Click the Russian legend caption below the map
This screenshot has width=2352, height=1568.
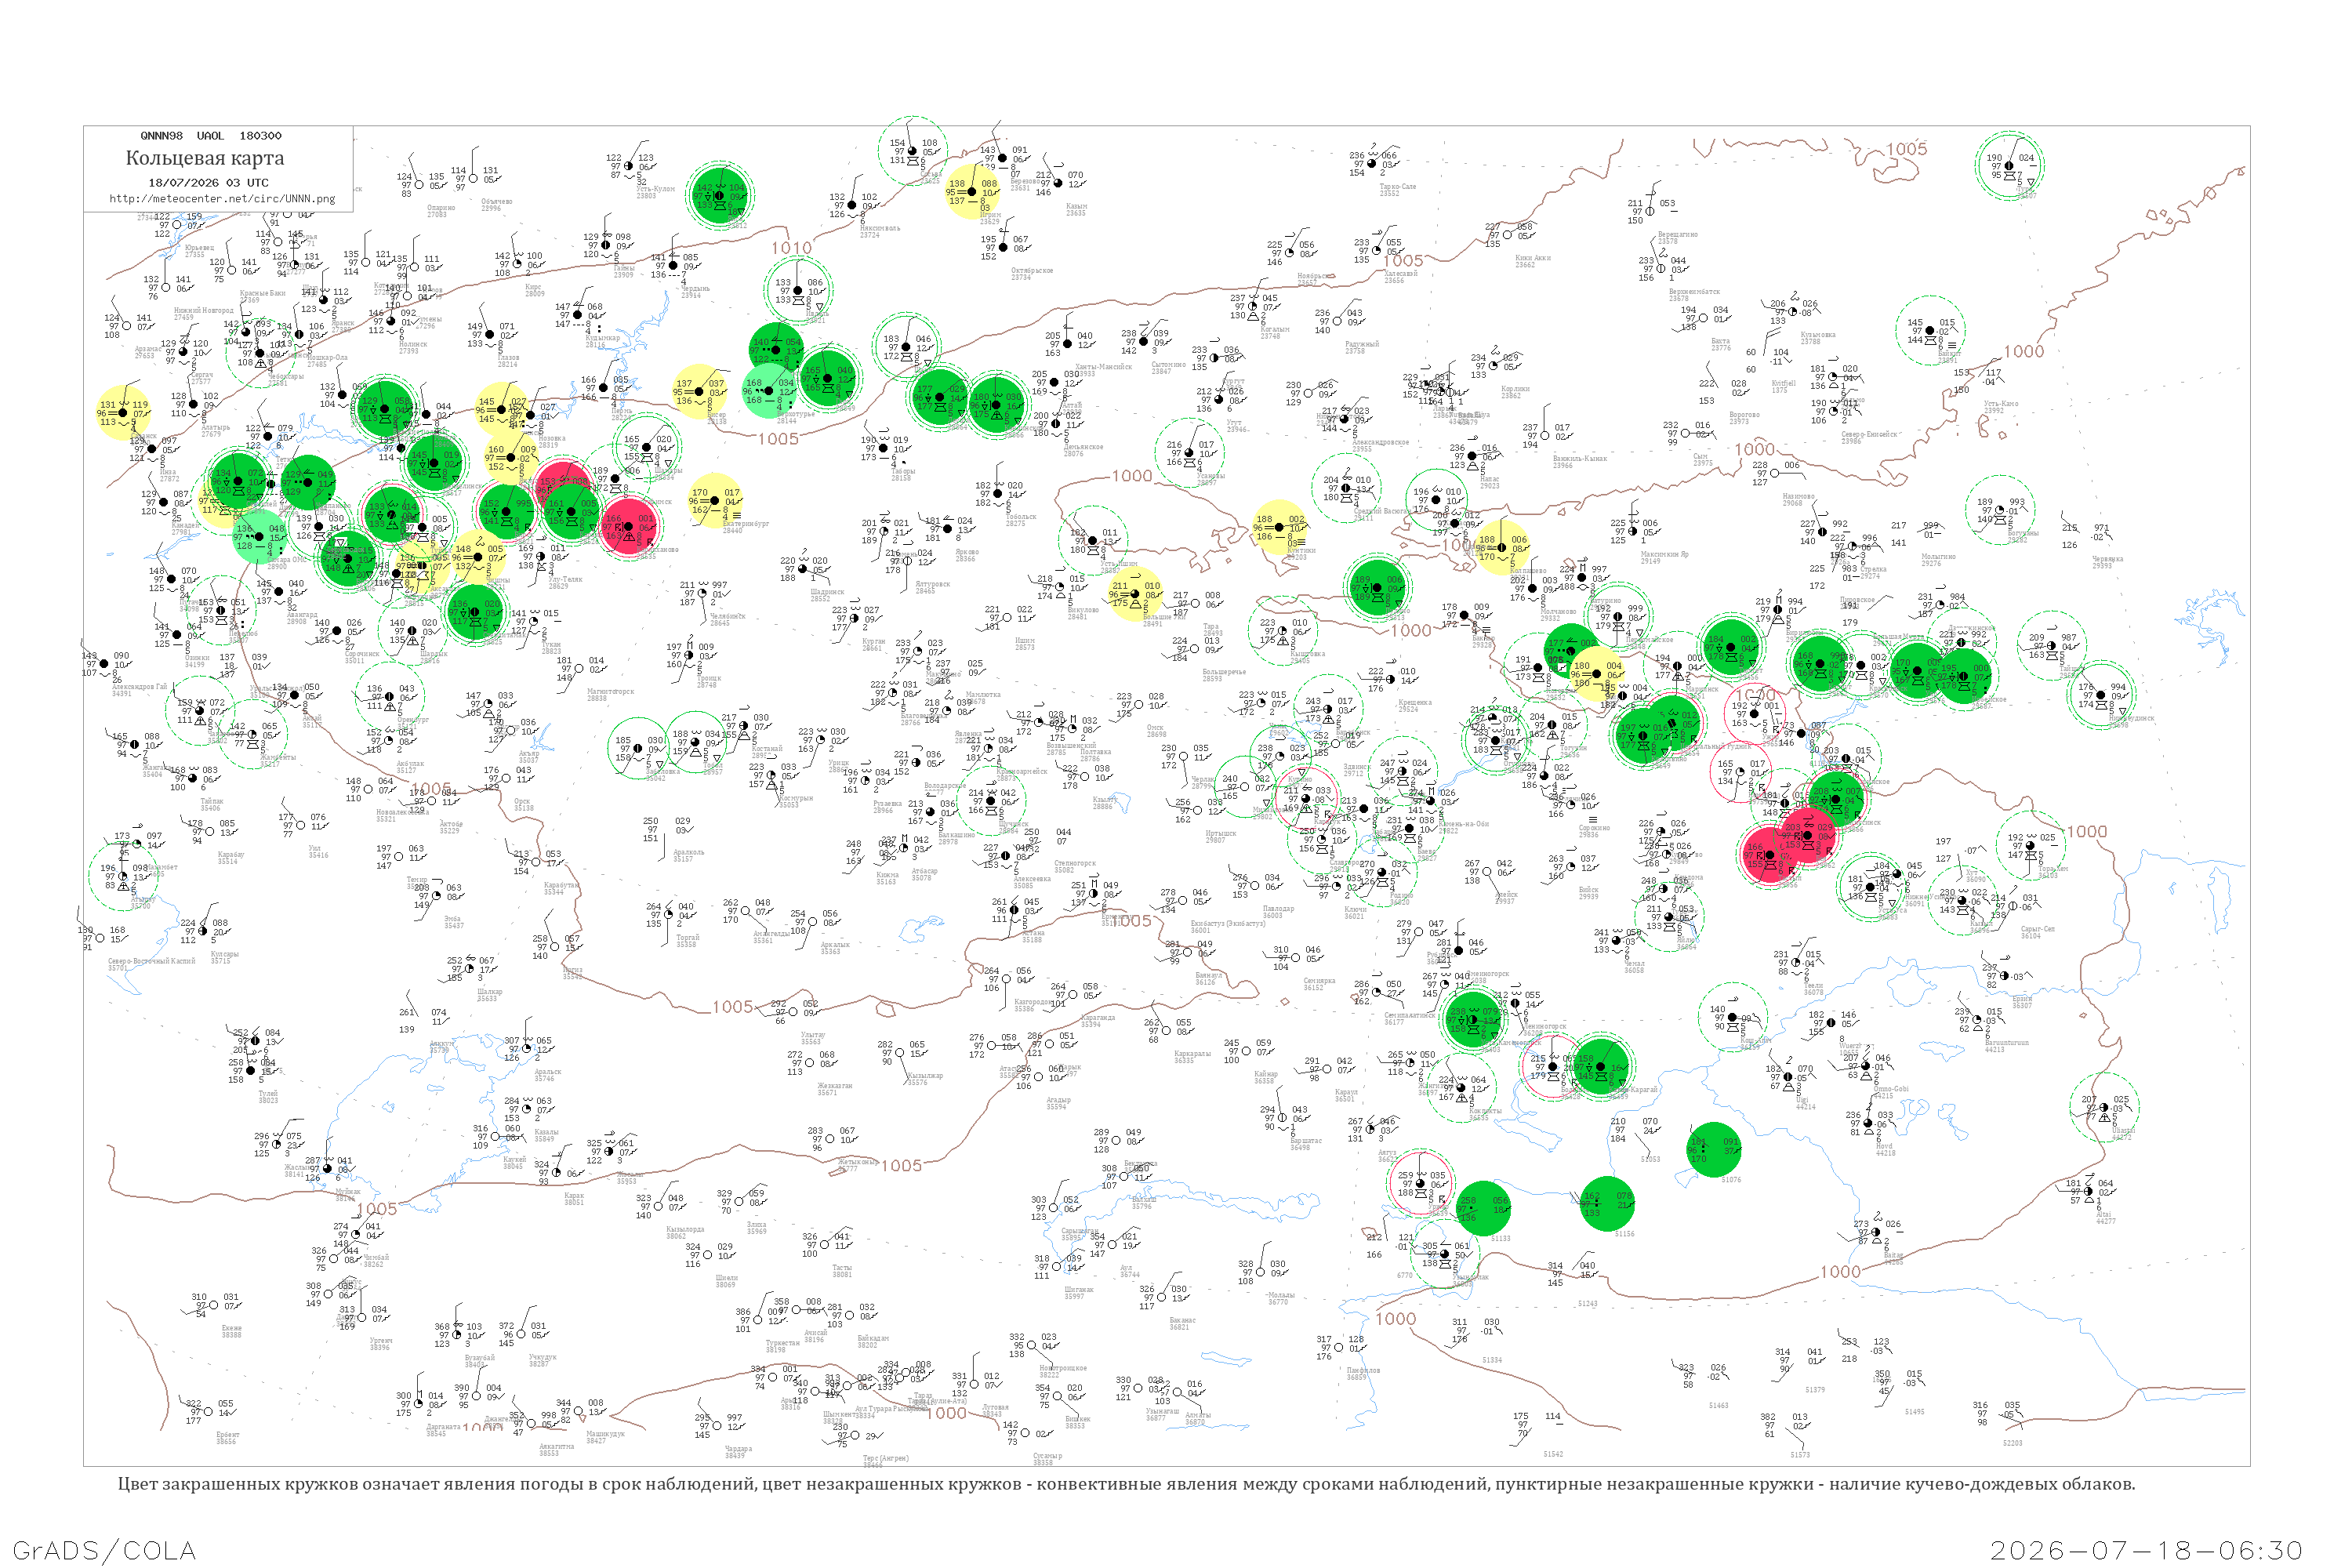point(1126,1484)
